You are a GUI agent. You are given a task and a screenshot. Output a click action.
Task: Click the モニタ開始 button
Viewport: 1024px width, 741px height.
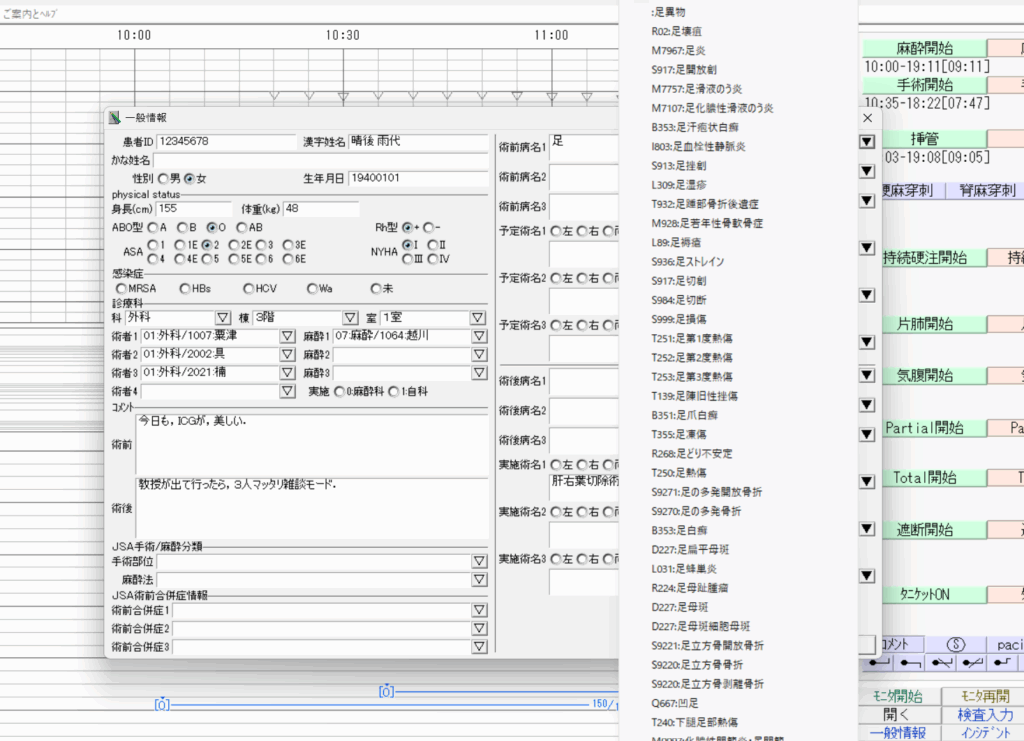coord(898,696)
